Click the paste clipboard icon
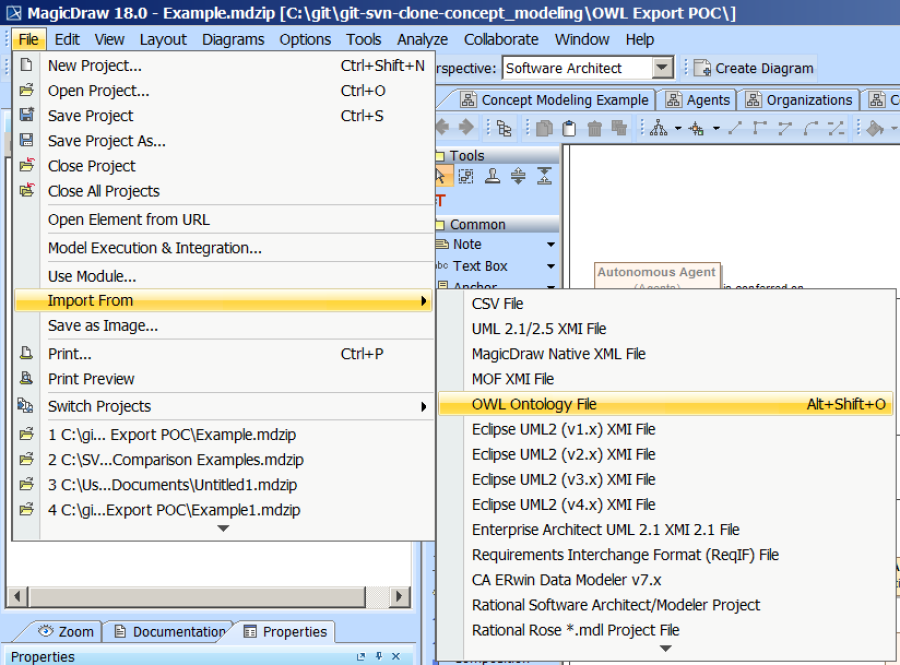The image size is (900, 665). [x=569, y=129]
